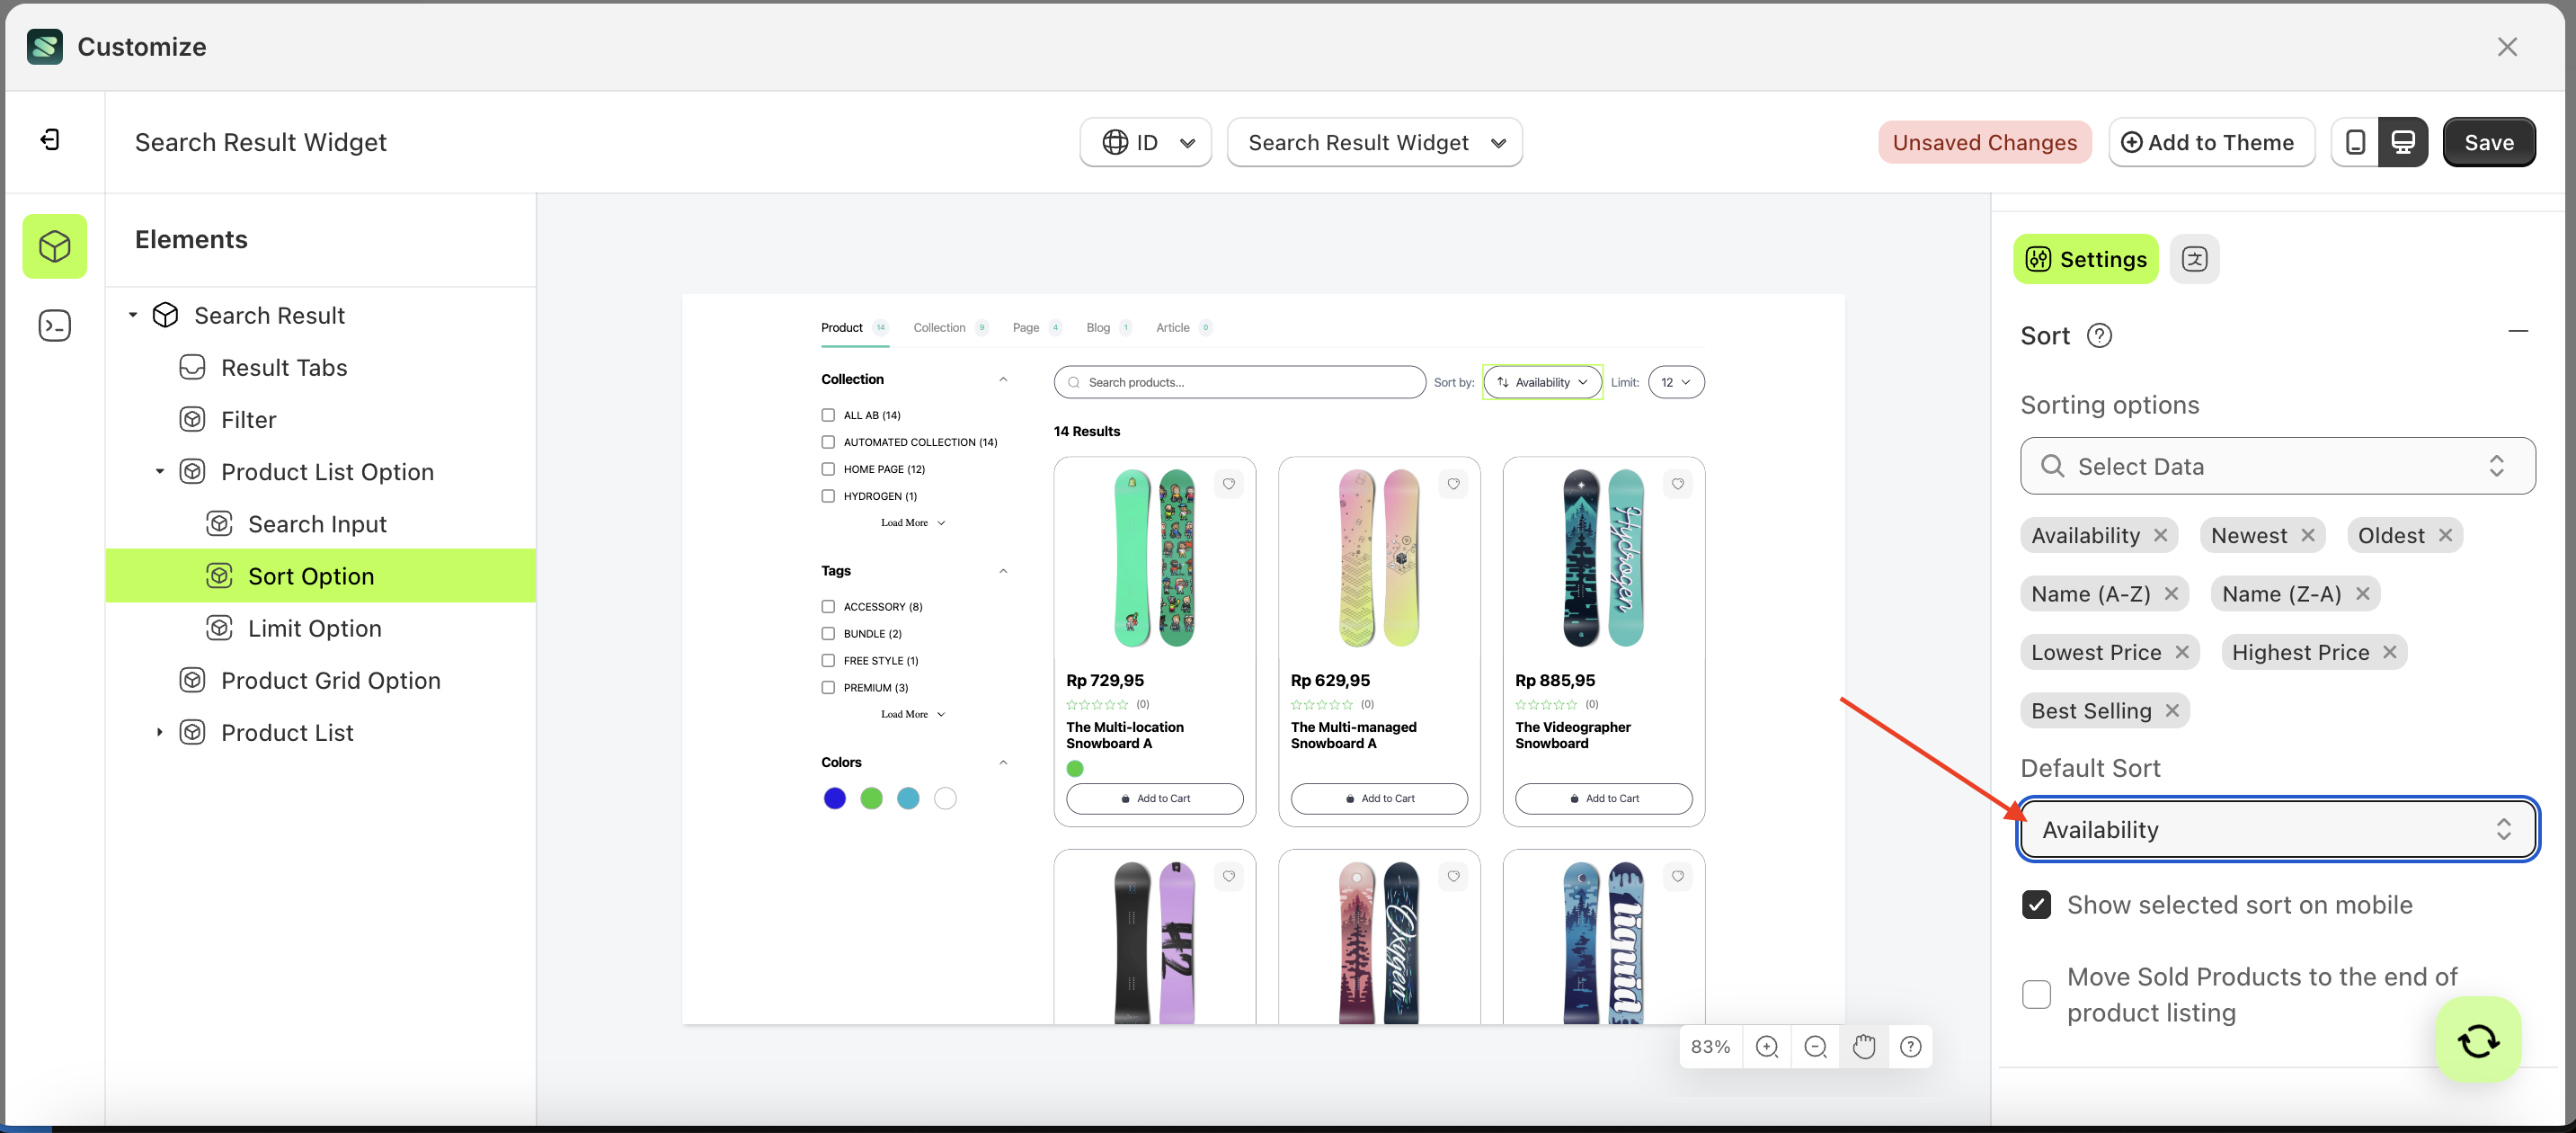Screen dimensions: 2576x1133
Task: Switch to mobile preview icon
Action: [2355, 142]
